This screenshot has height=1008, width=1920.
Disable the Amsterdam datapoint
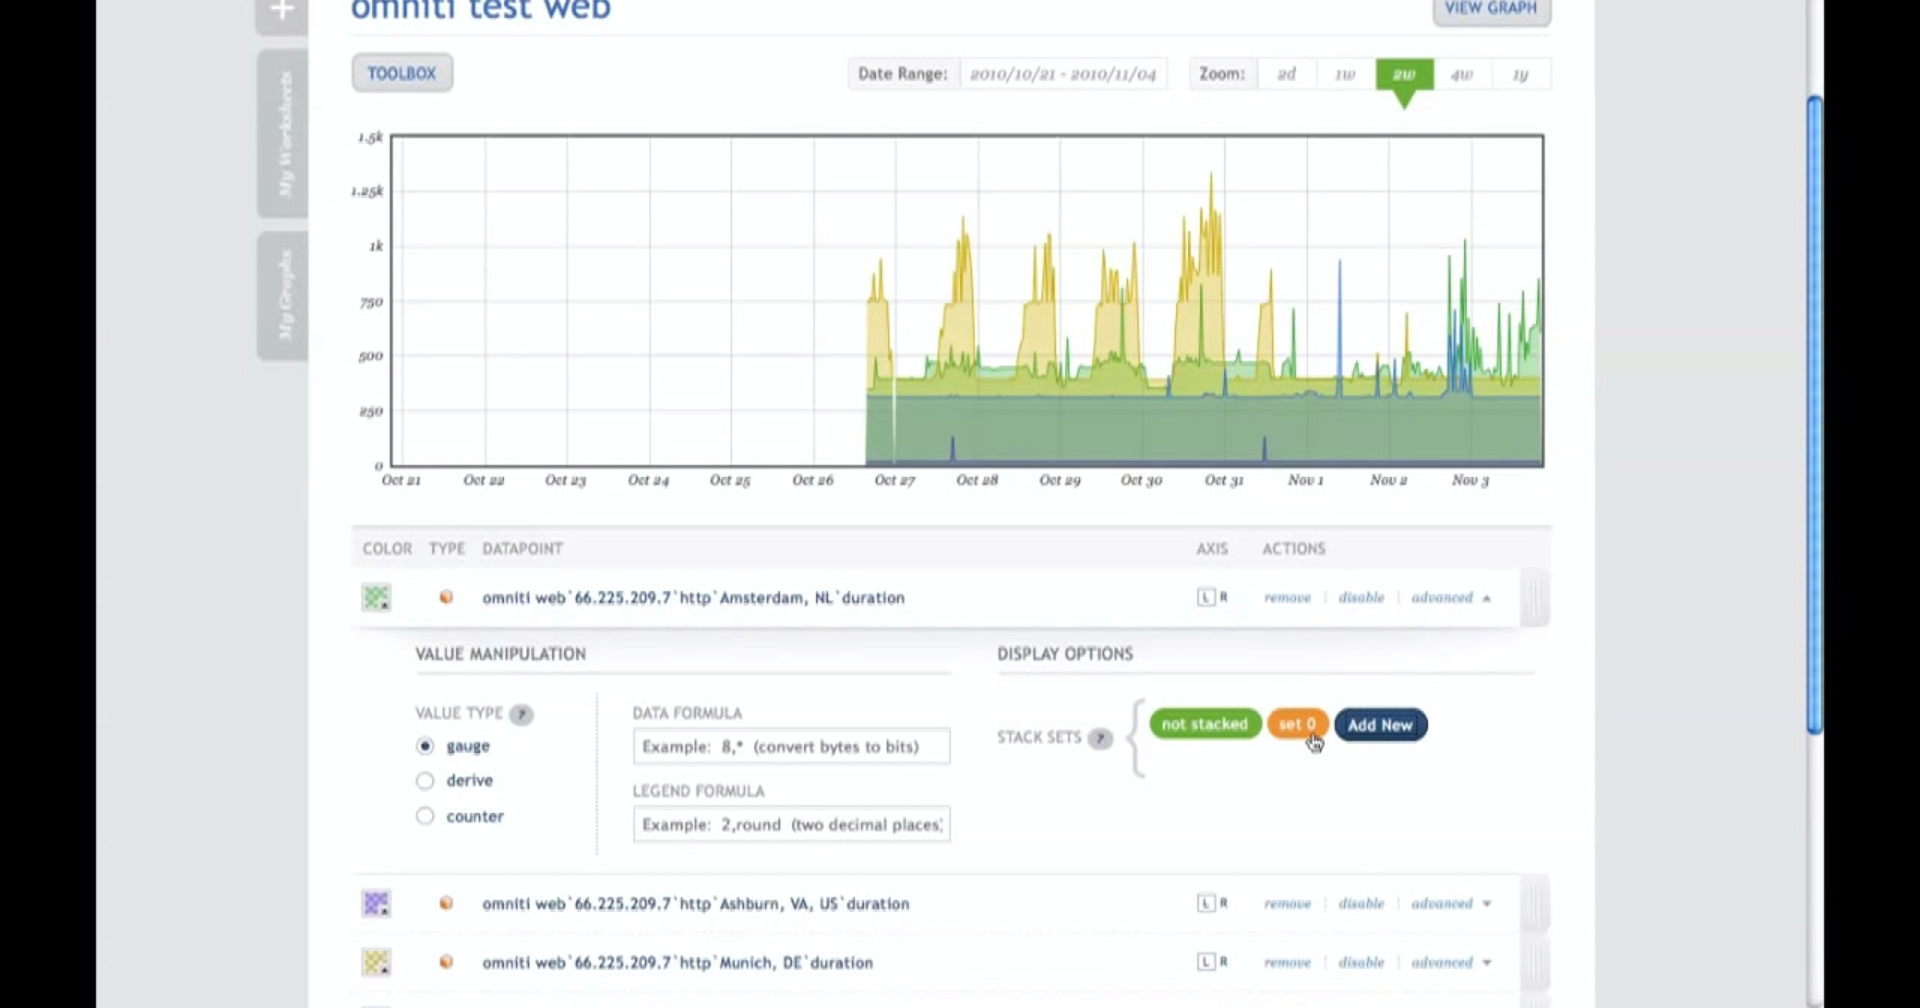[1361, 597]
